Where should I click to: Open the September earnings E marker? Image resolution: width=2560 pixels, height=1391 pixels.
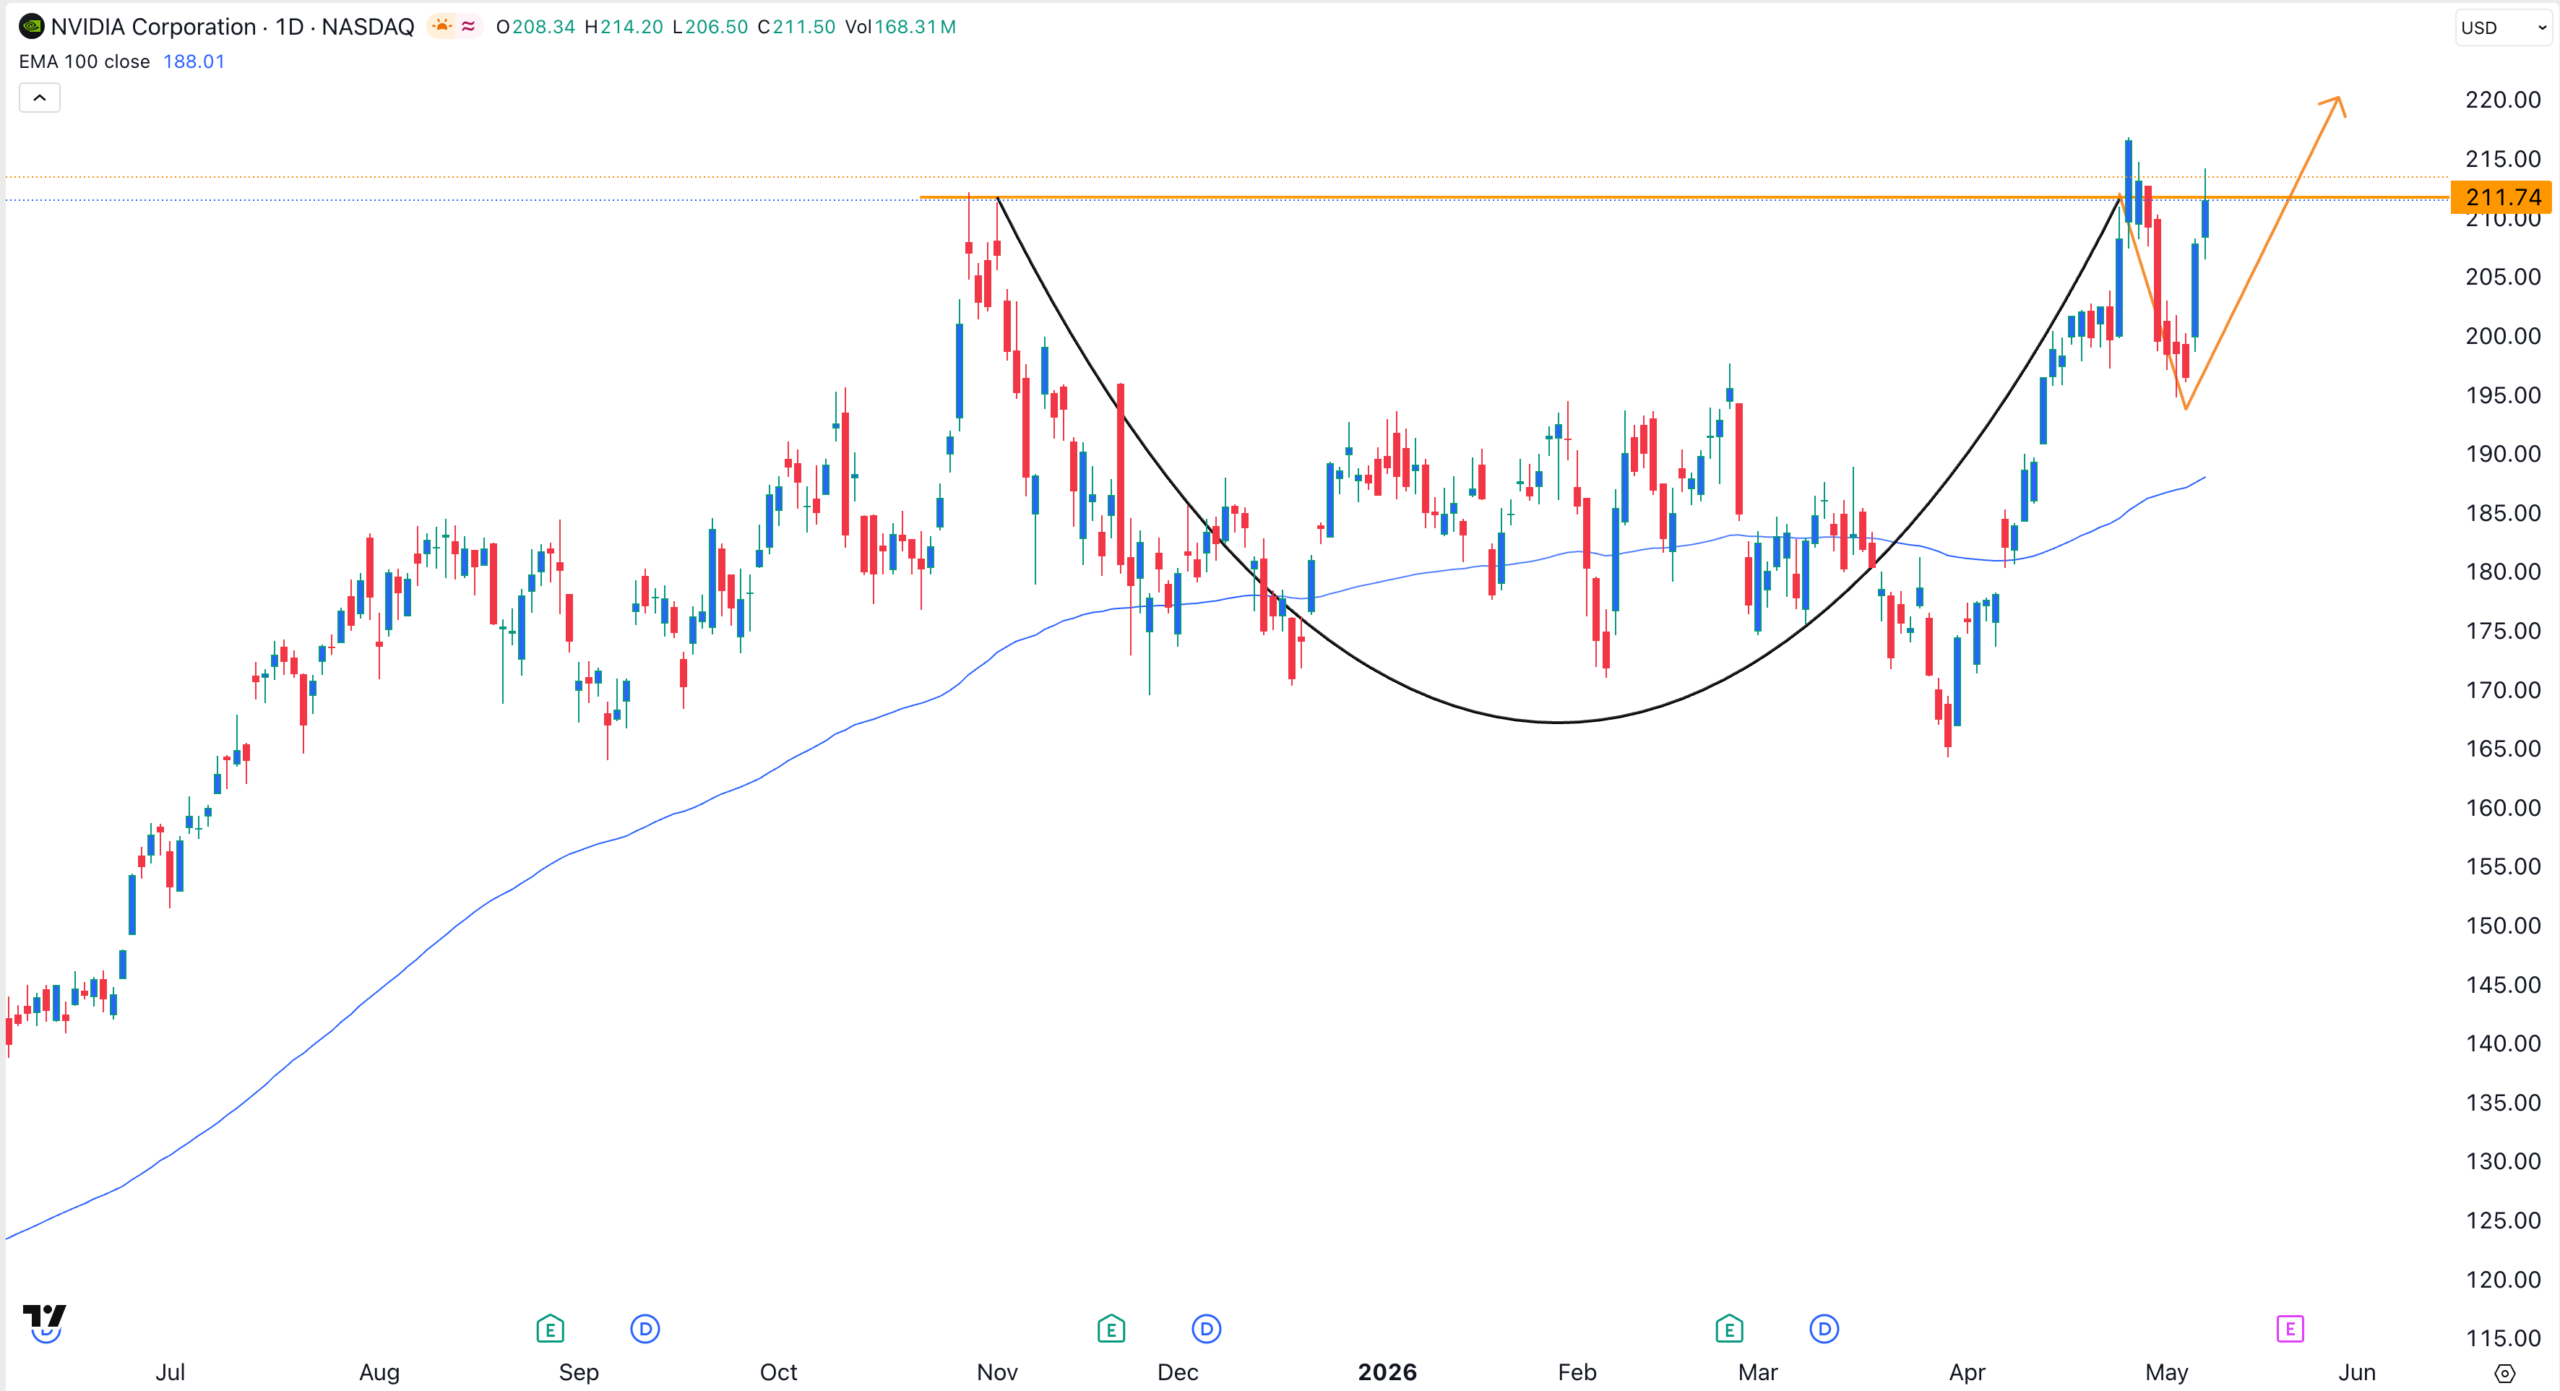pyautogui.click(x=550, y=1329)
